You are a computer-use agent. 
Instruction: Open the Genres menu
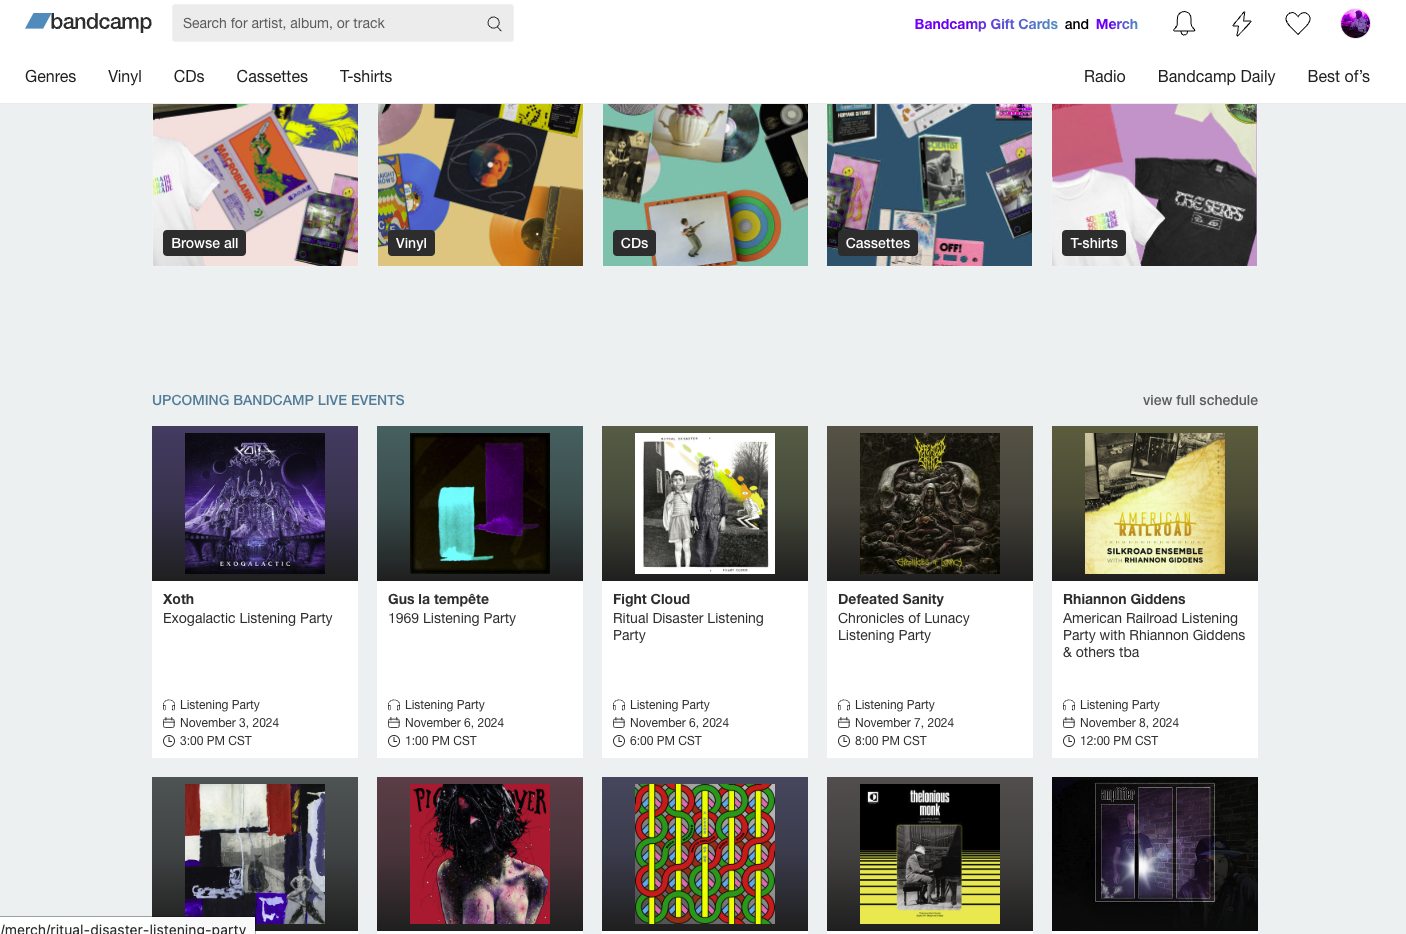[50, 77]
